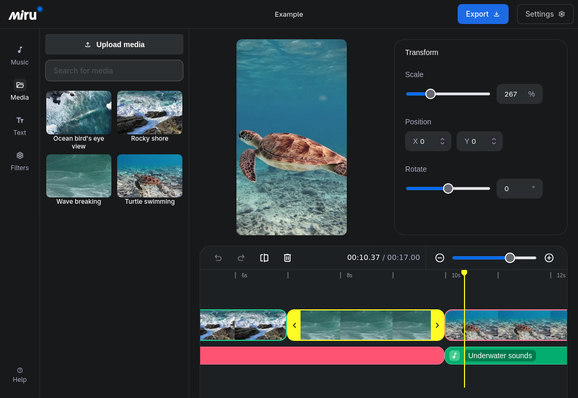Open Settings
Viewport: 578px width, 398px height.
(x=544, y=14)
